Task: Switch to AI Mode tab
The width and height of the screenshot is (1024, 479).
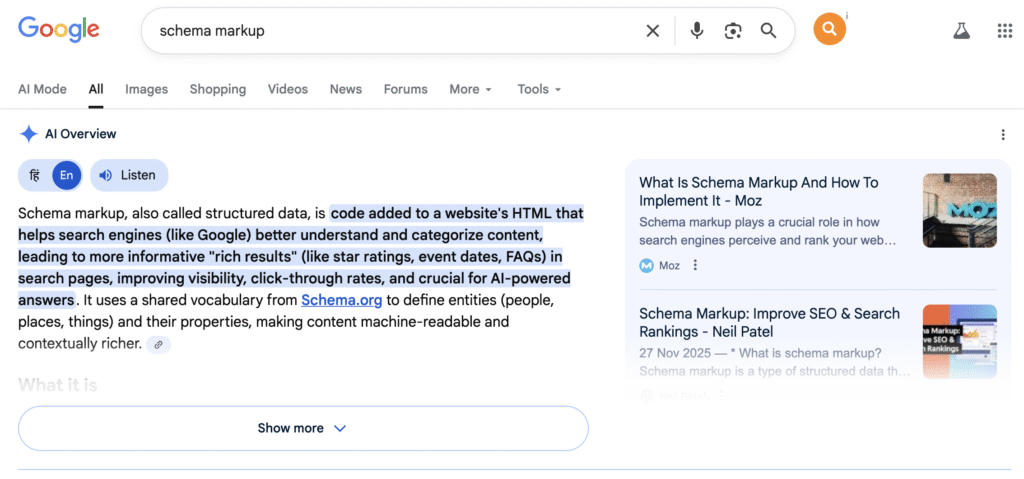Action: click(x=42, y=90)
